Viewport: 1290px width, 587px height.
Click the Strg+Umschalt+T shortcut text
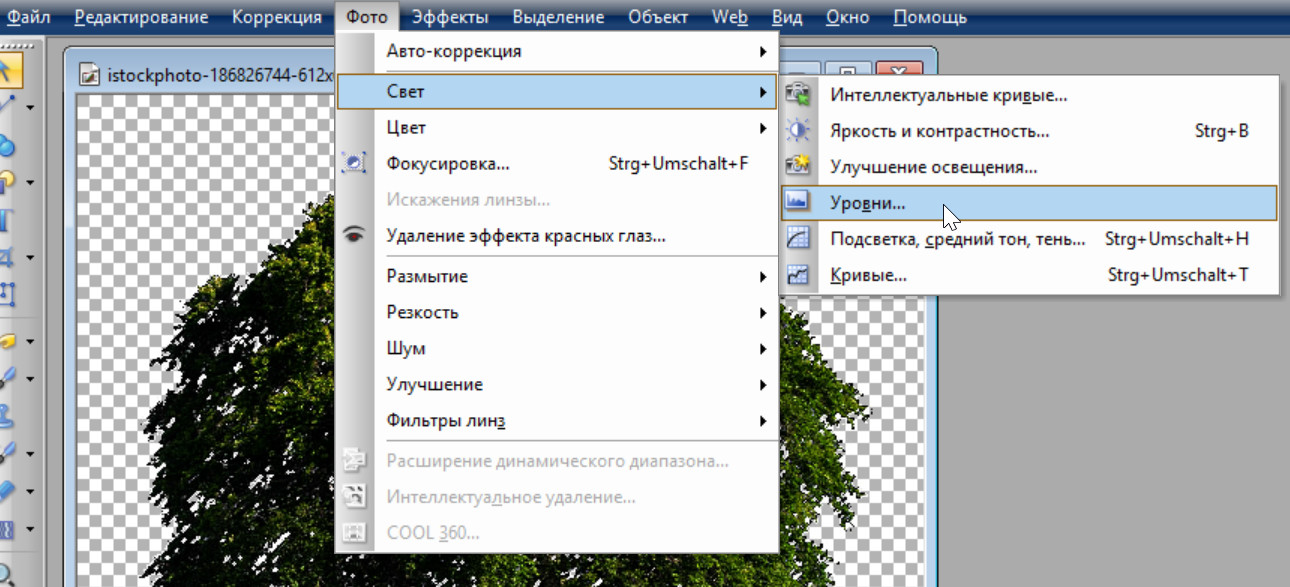pyautogui.click(x=1178, y=275)
